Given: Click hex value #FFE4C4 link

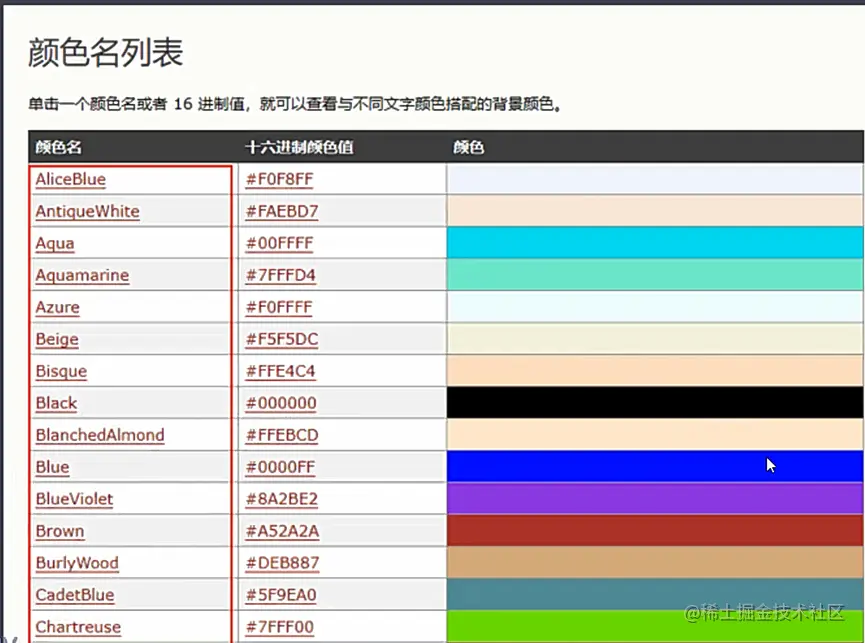Looking at the screenshot, I should point(280,371).
